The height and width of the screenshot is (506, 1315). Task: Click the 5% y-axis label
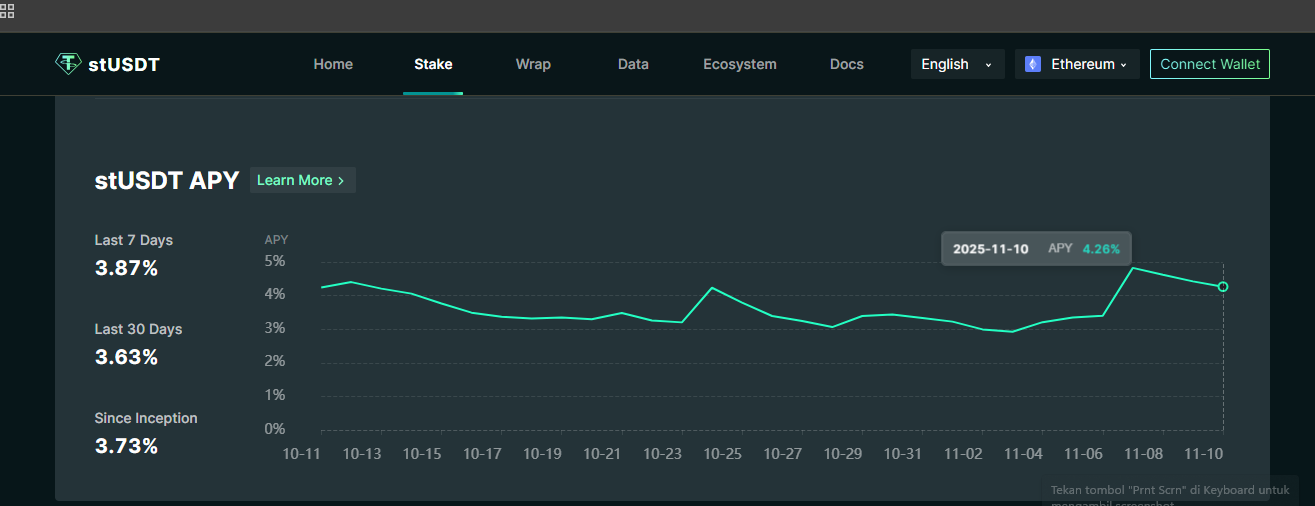click(x=275, y=261)
